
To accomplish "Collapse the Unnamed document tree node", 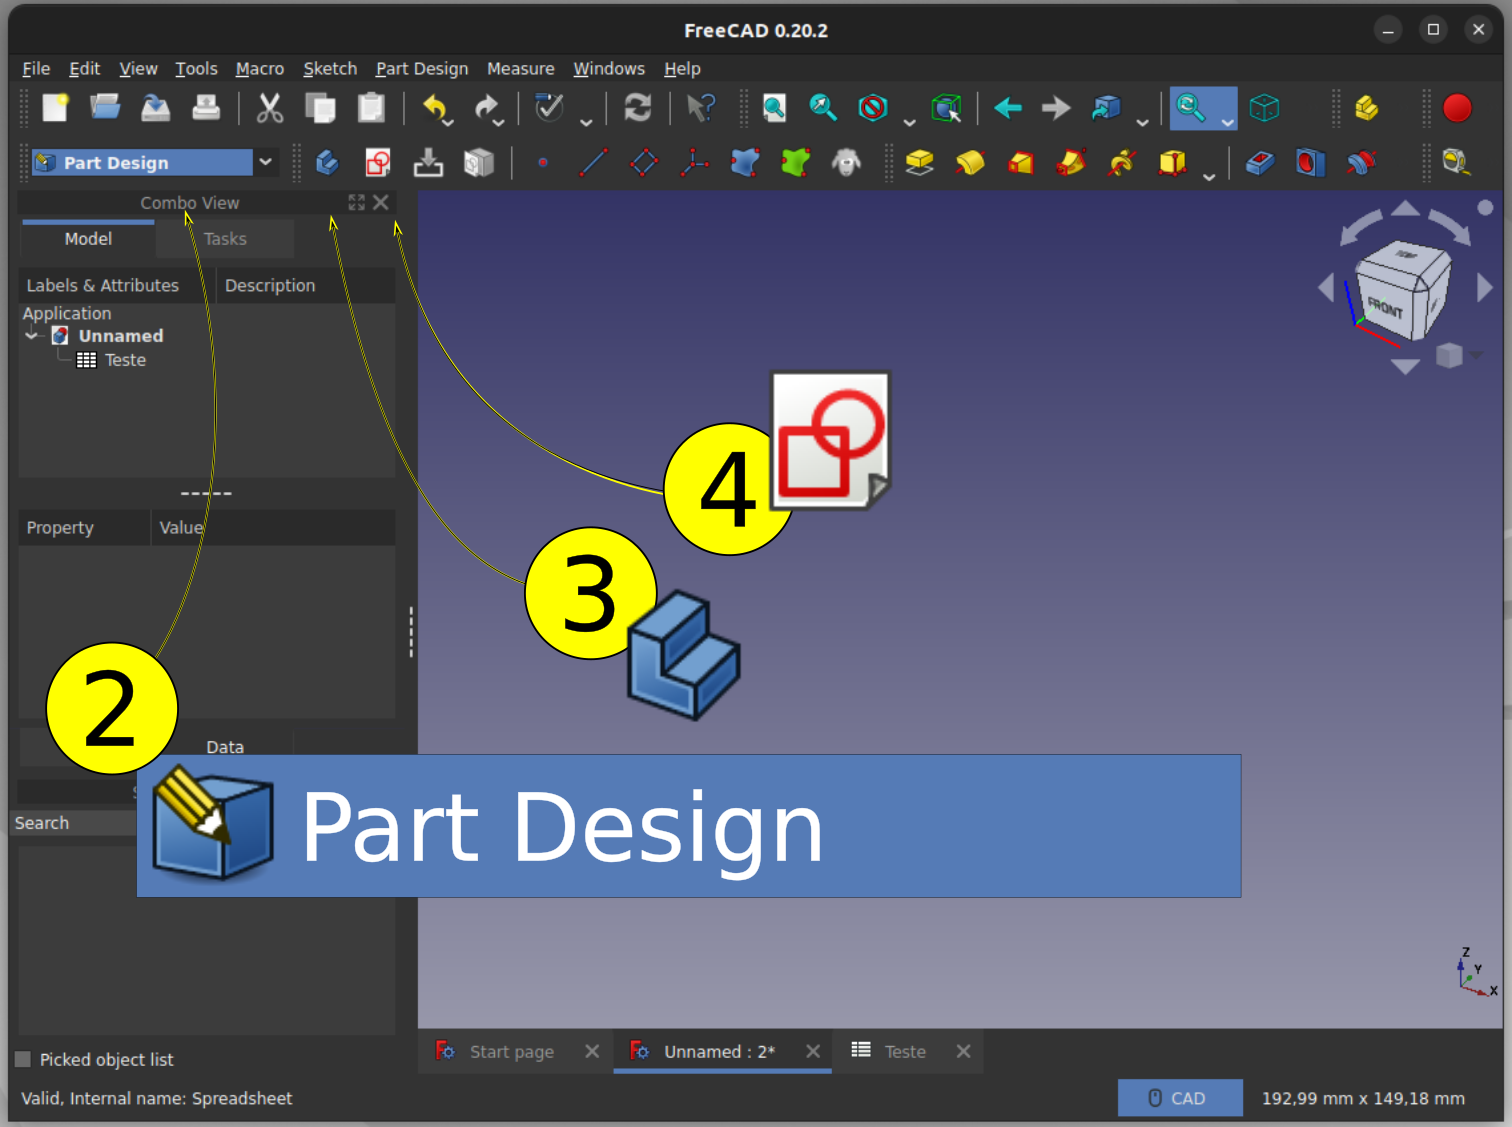I will pos(32,336).
